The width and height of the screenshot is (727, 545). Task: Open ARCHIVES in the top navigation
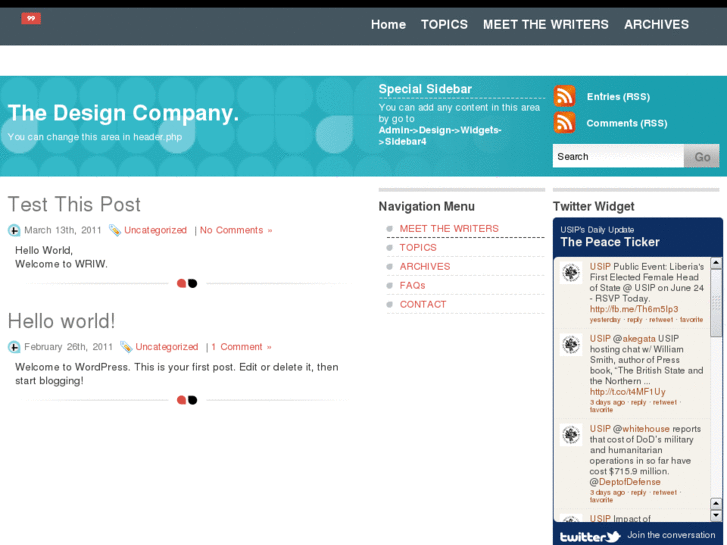coord(656,25)
